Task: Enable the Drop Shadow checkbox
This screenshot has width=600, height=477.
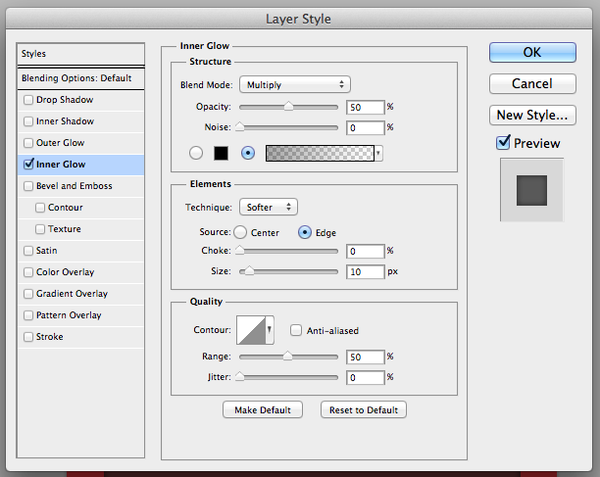Action: [28, 100]
